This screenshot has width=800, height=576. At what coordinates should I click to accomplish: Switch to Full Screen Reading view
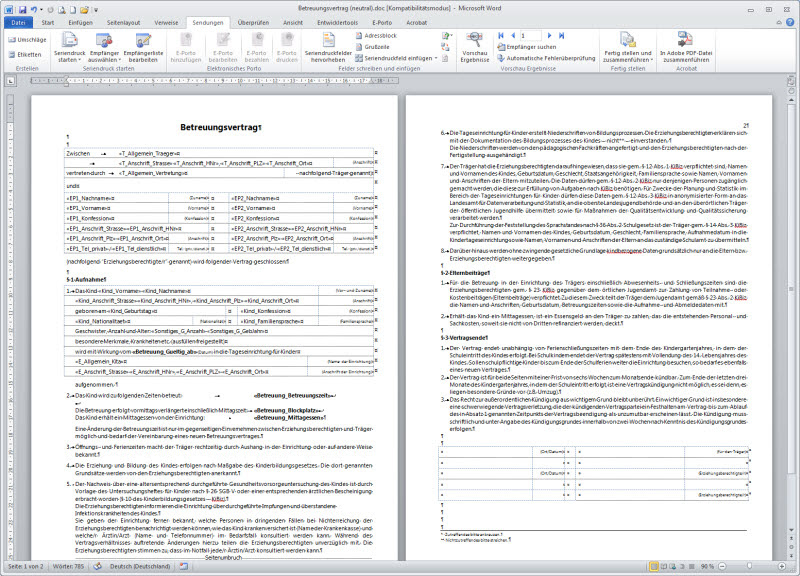664,566
